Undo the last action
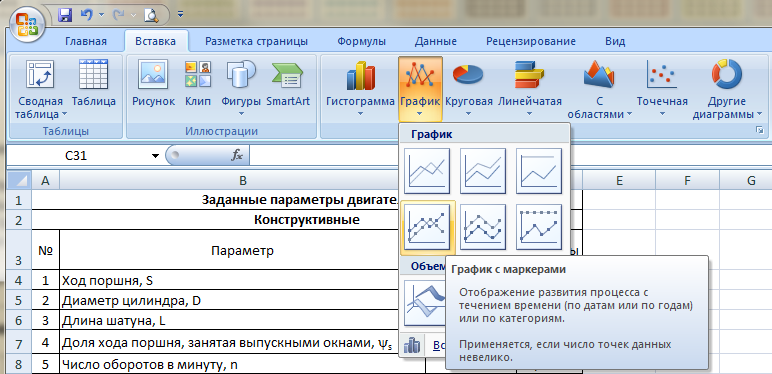772x374 pixels. coord(86,15)
